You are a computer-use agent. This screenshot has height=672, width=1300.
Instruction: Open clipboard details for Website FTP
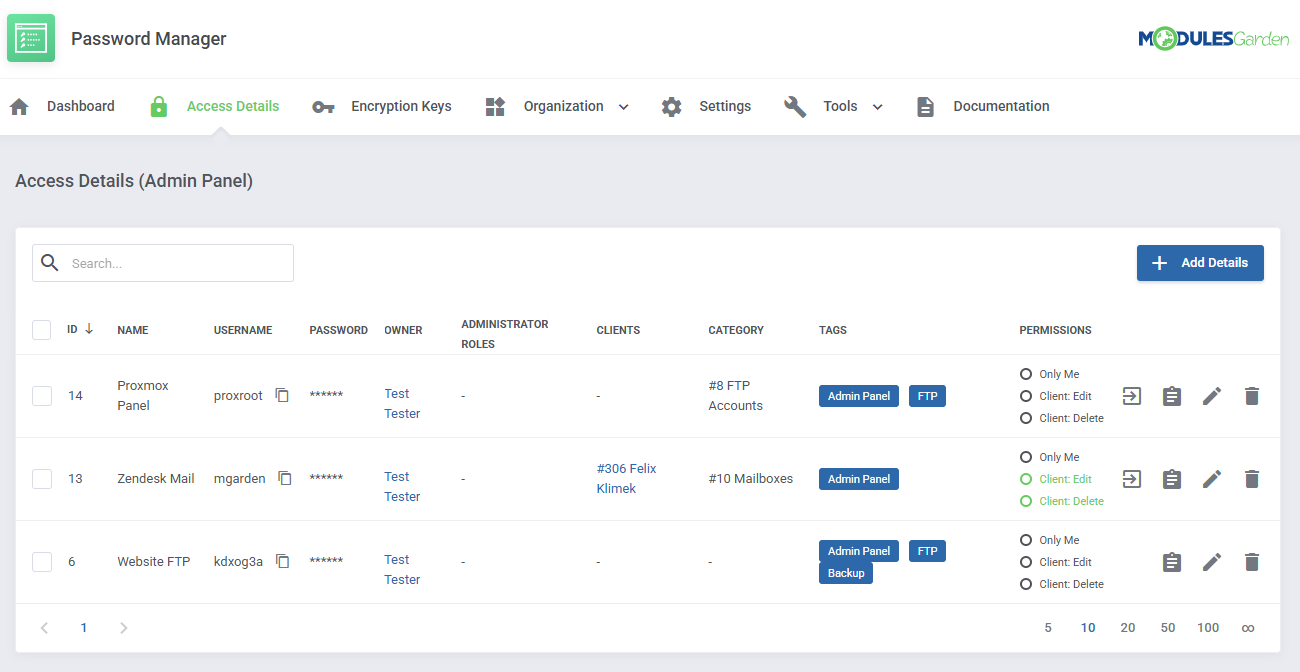pyautogui.click(x=1171, y=562)
